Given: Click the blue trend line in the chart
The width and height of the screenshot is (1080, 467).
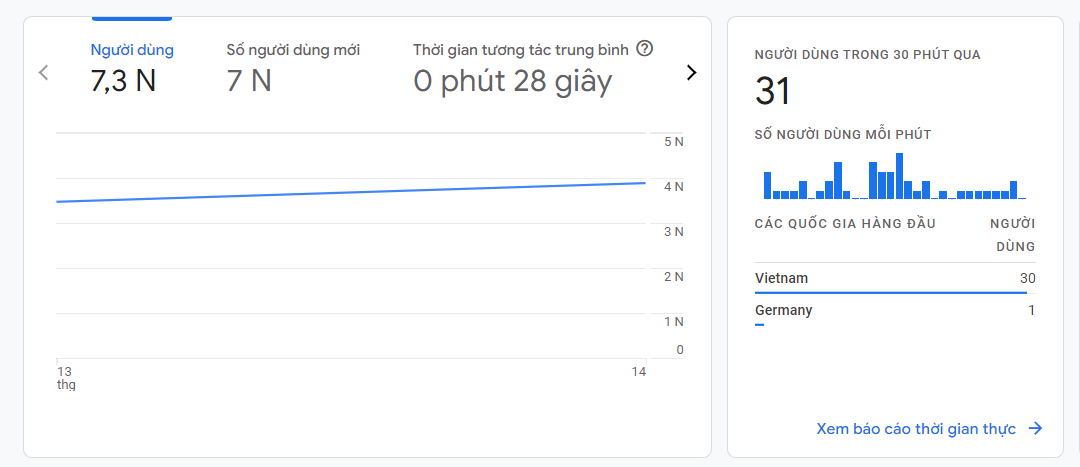Looking at the screenshot, I should 350,192.
